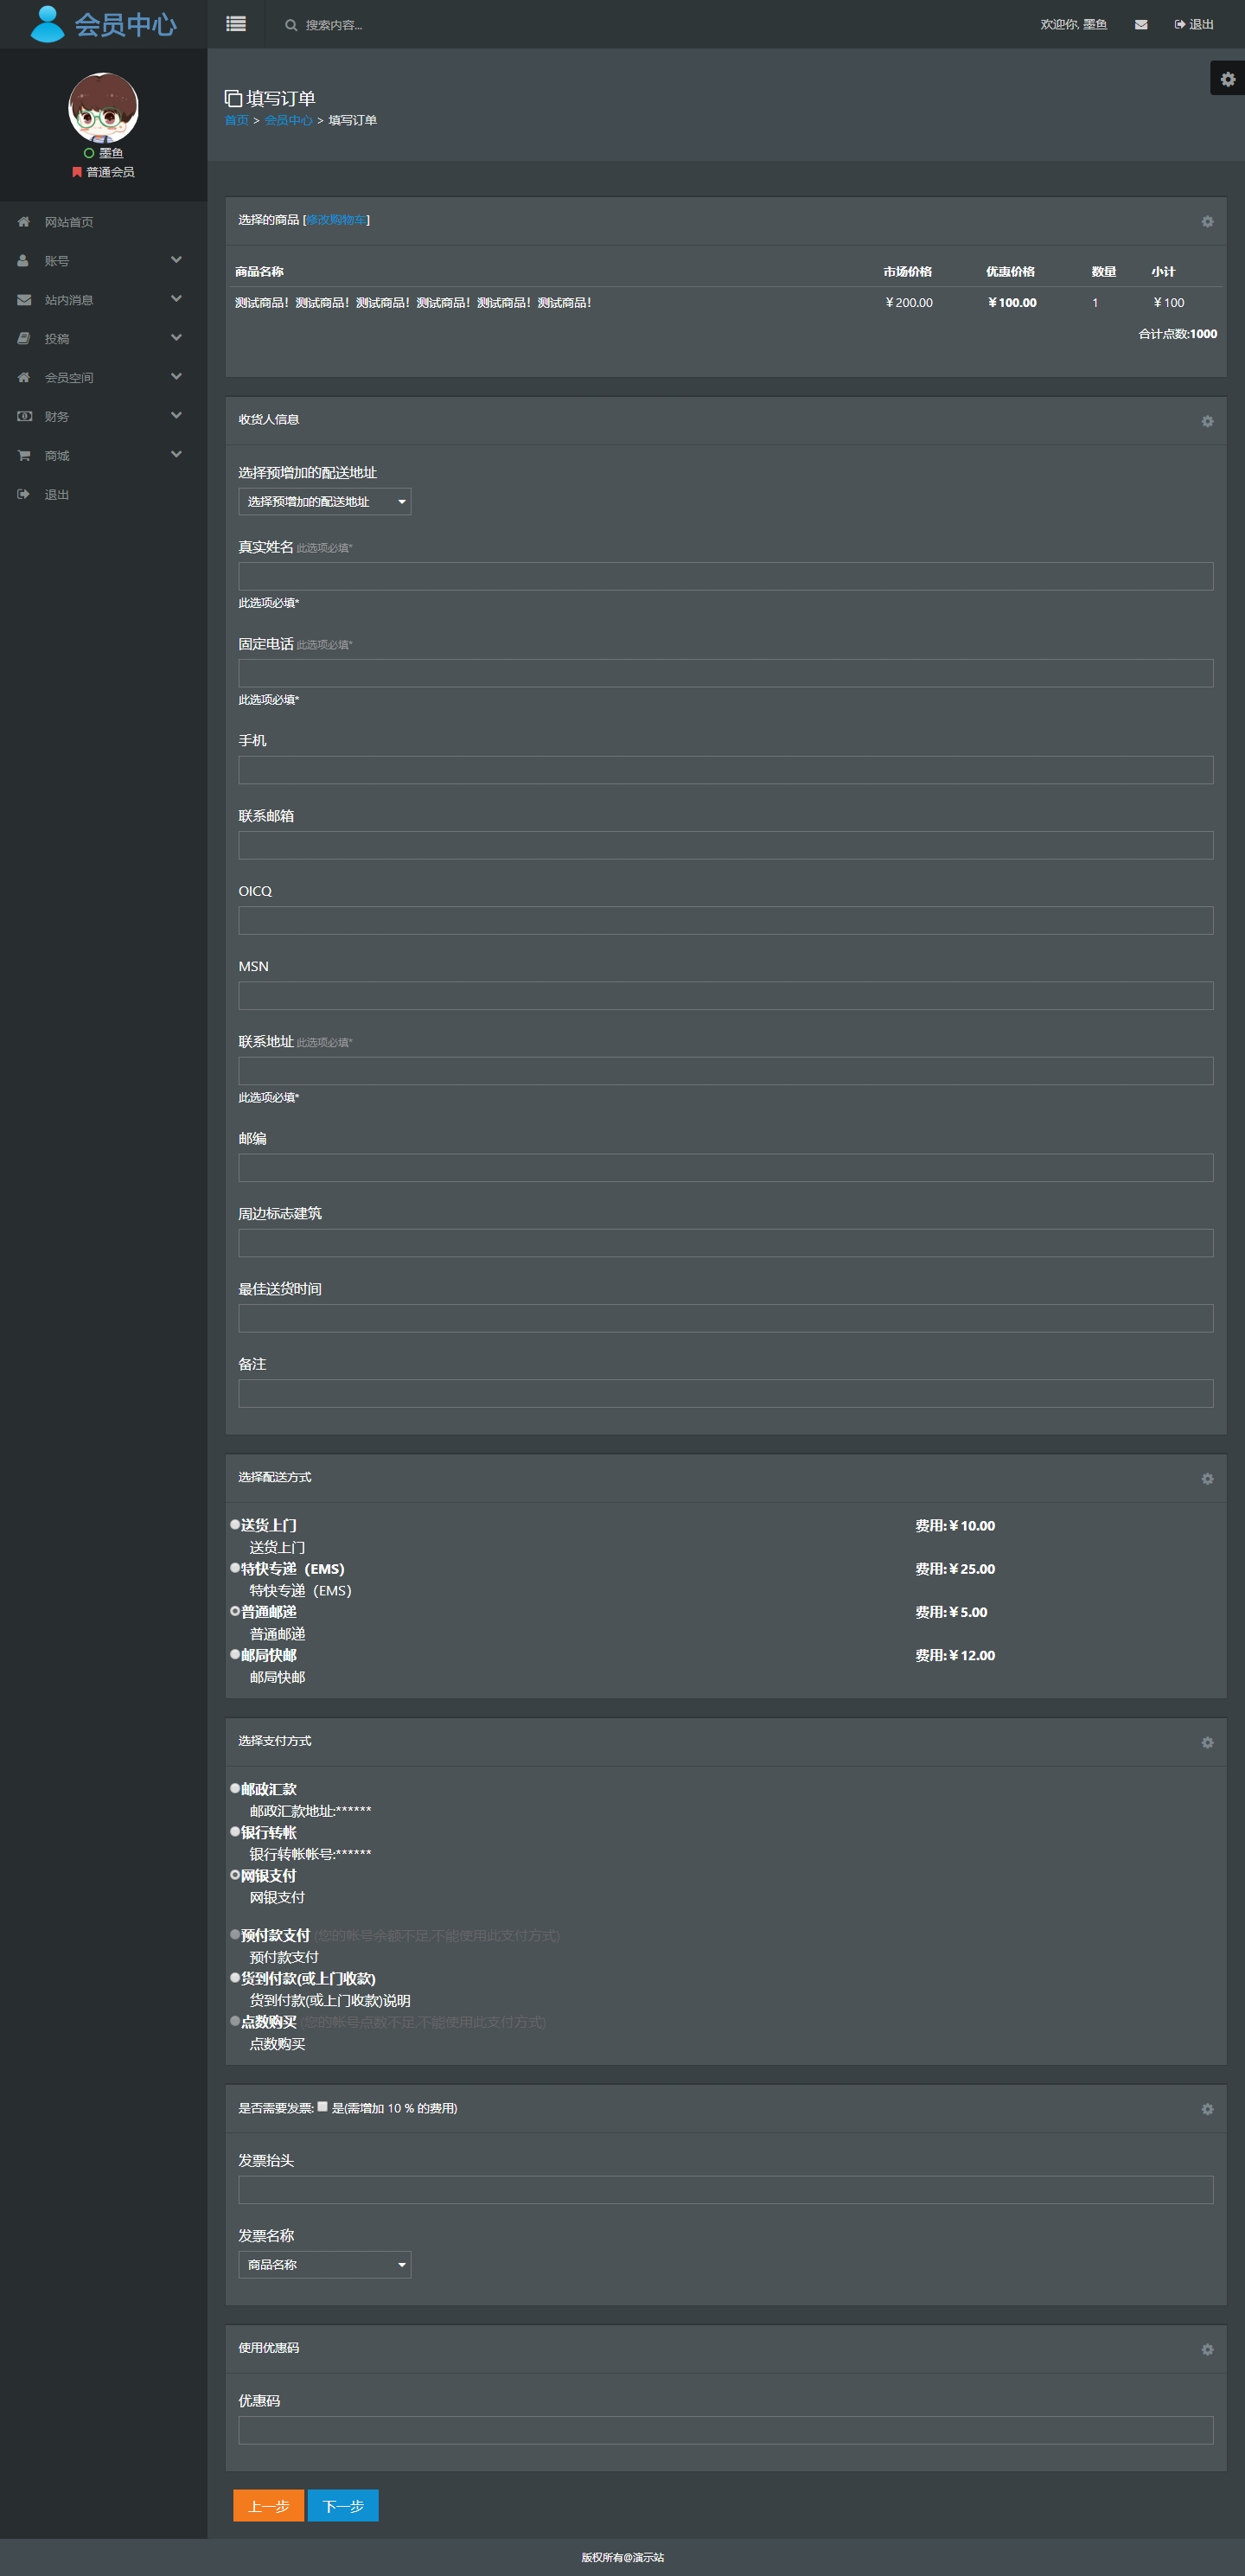Viewport: 1245px width, 2576px height.
Task: Click the search magnifier icon
Action: click(x=291, y=25)
